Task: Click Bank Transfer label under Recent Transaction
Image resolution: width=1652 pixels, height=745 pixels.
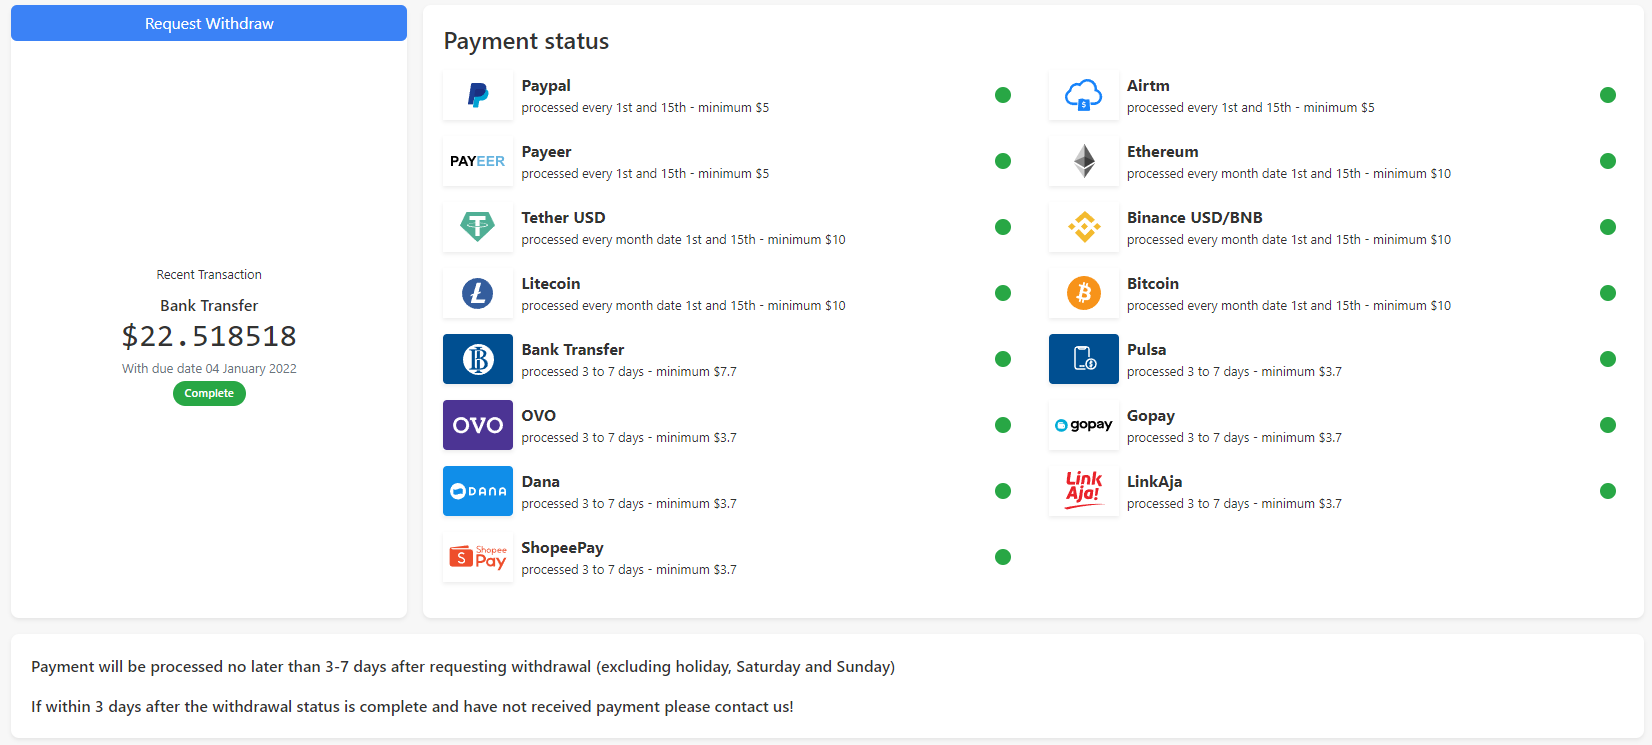Action: pyautogui.click(x=209, y=306)
